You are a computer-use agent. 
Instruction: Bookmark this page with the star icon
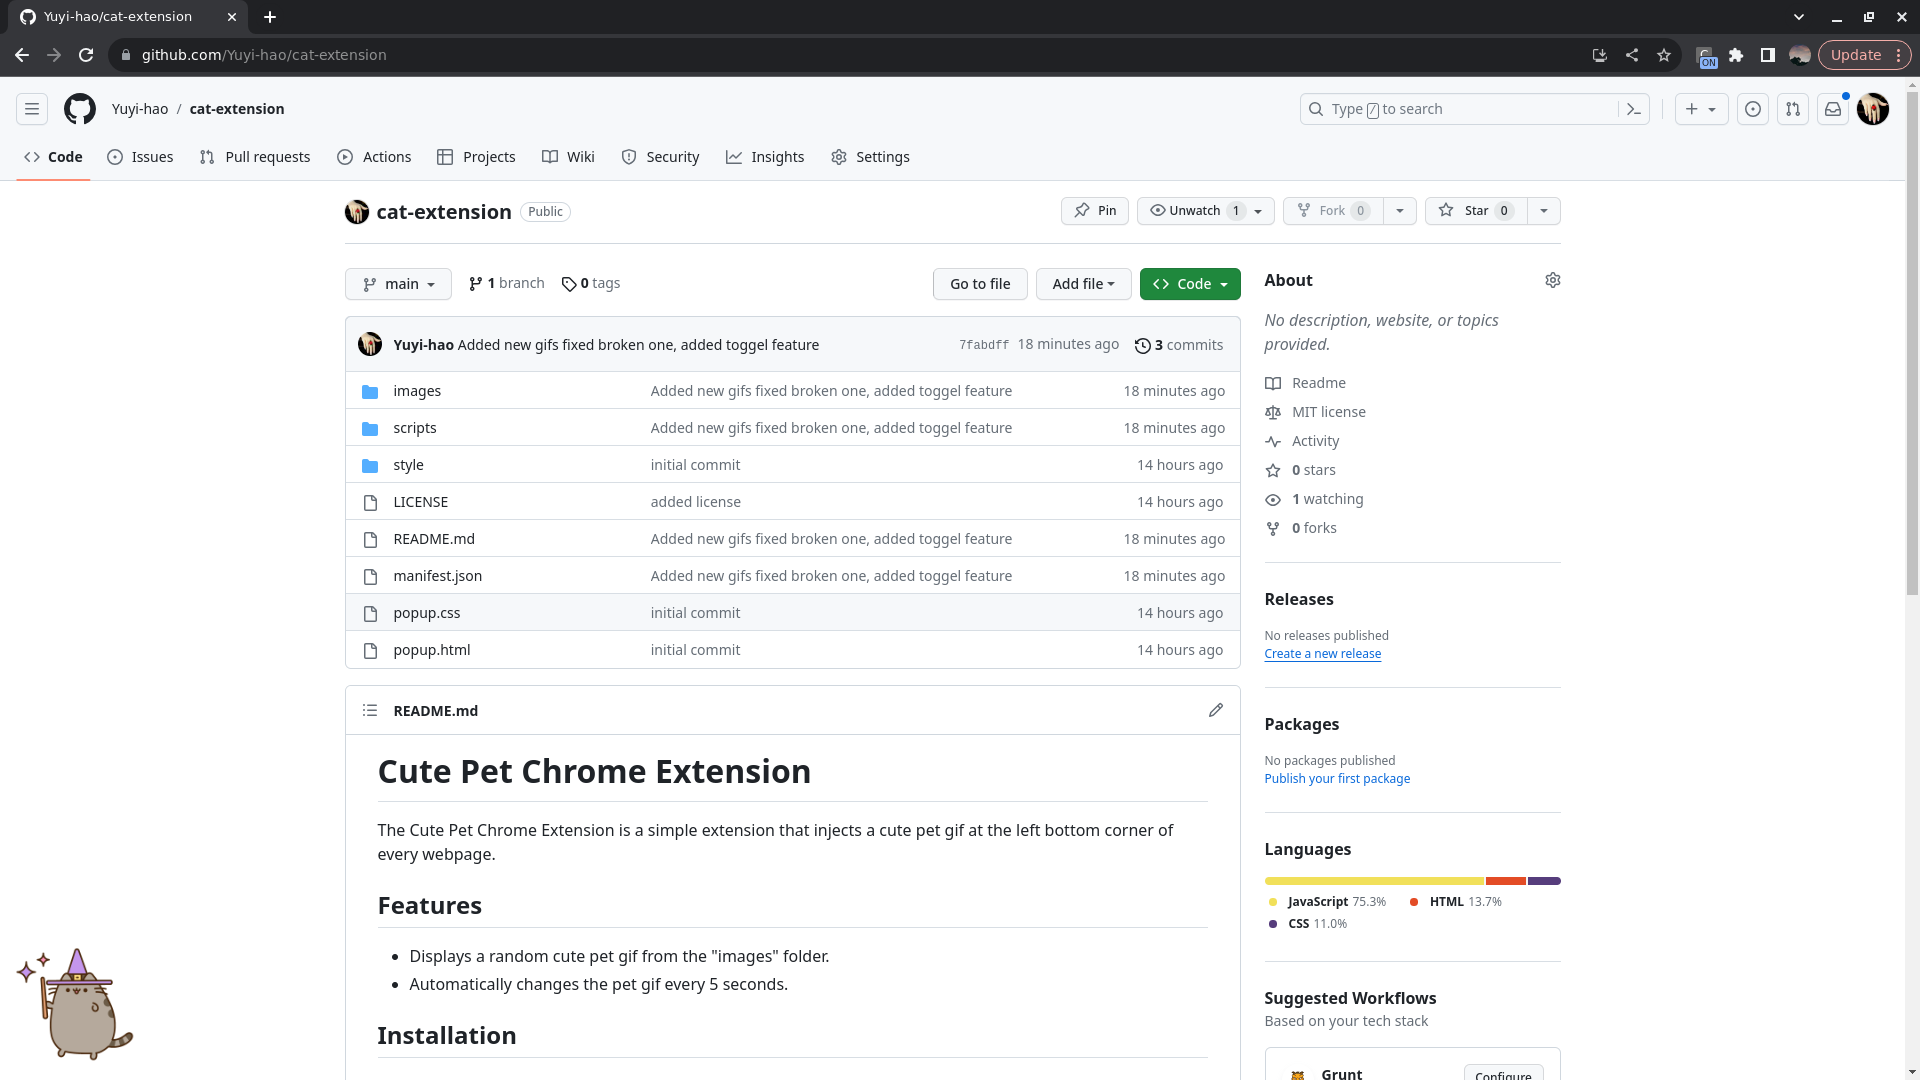(1664, 55)
